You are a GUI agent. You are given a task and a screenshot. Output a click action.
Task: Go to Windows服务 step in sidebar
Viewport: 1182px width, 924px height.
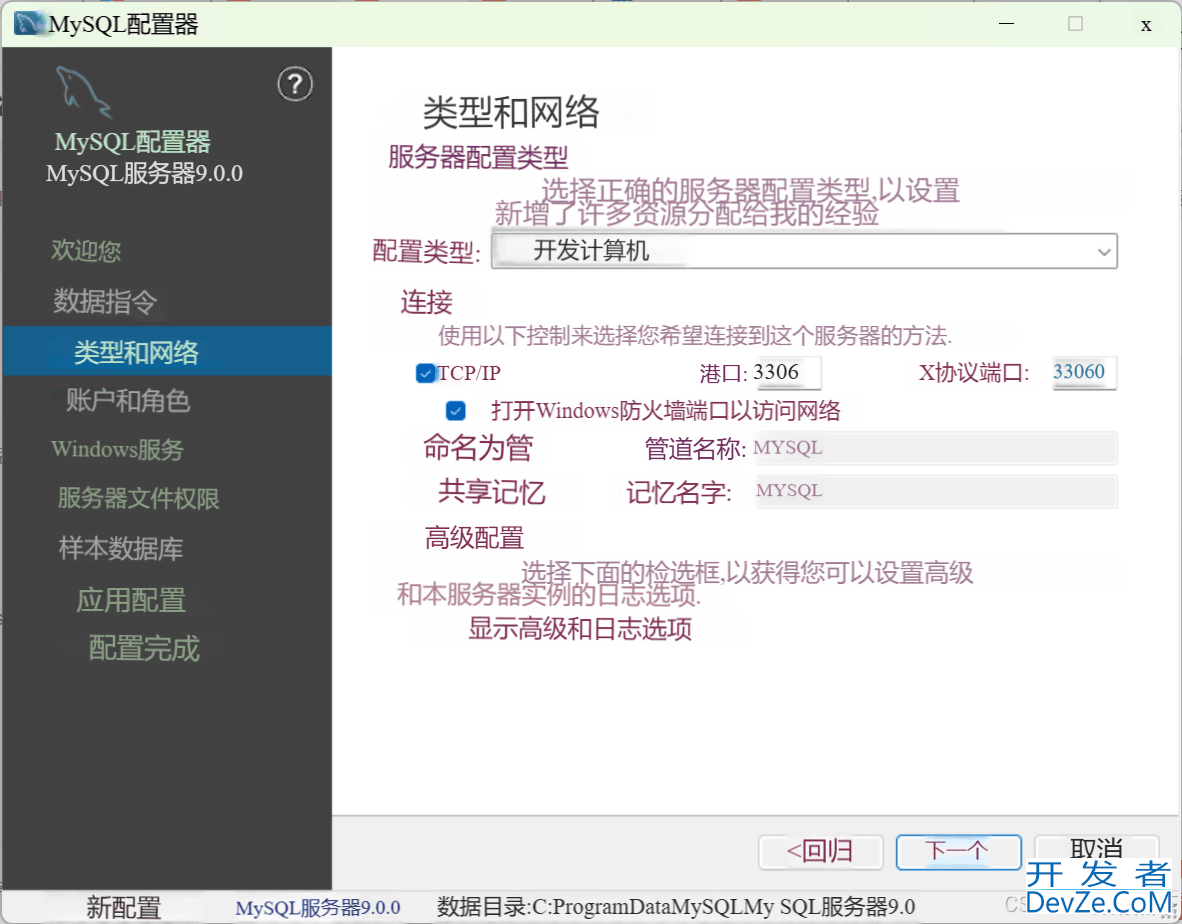(x=118, y=449)
